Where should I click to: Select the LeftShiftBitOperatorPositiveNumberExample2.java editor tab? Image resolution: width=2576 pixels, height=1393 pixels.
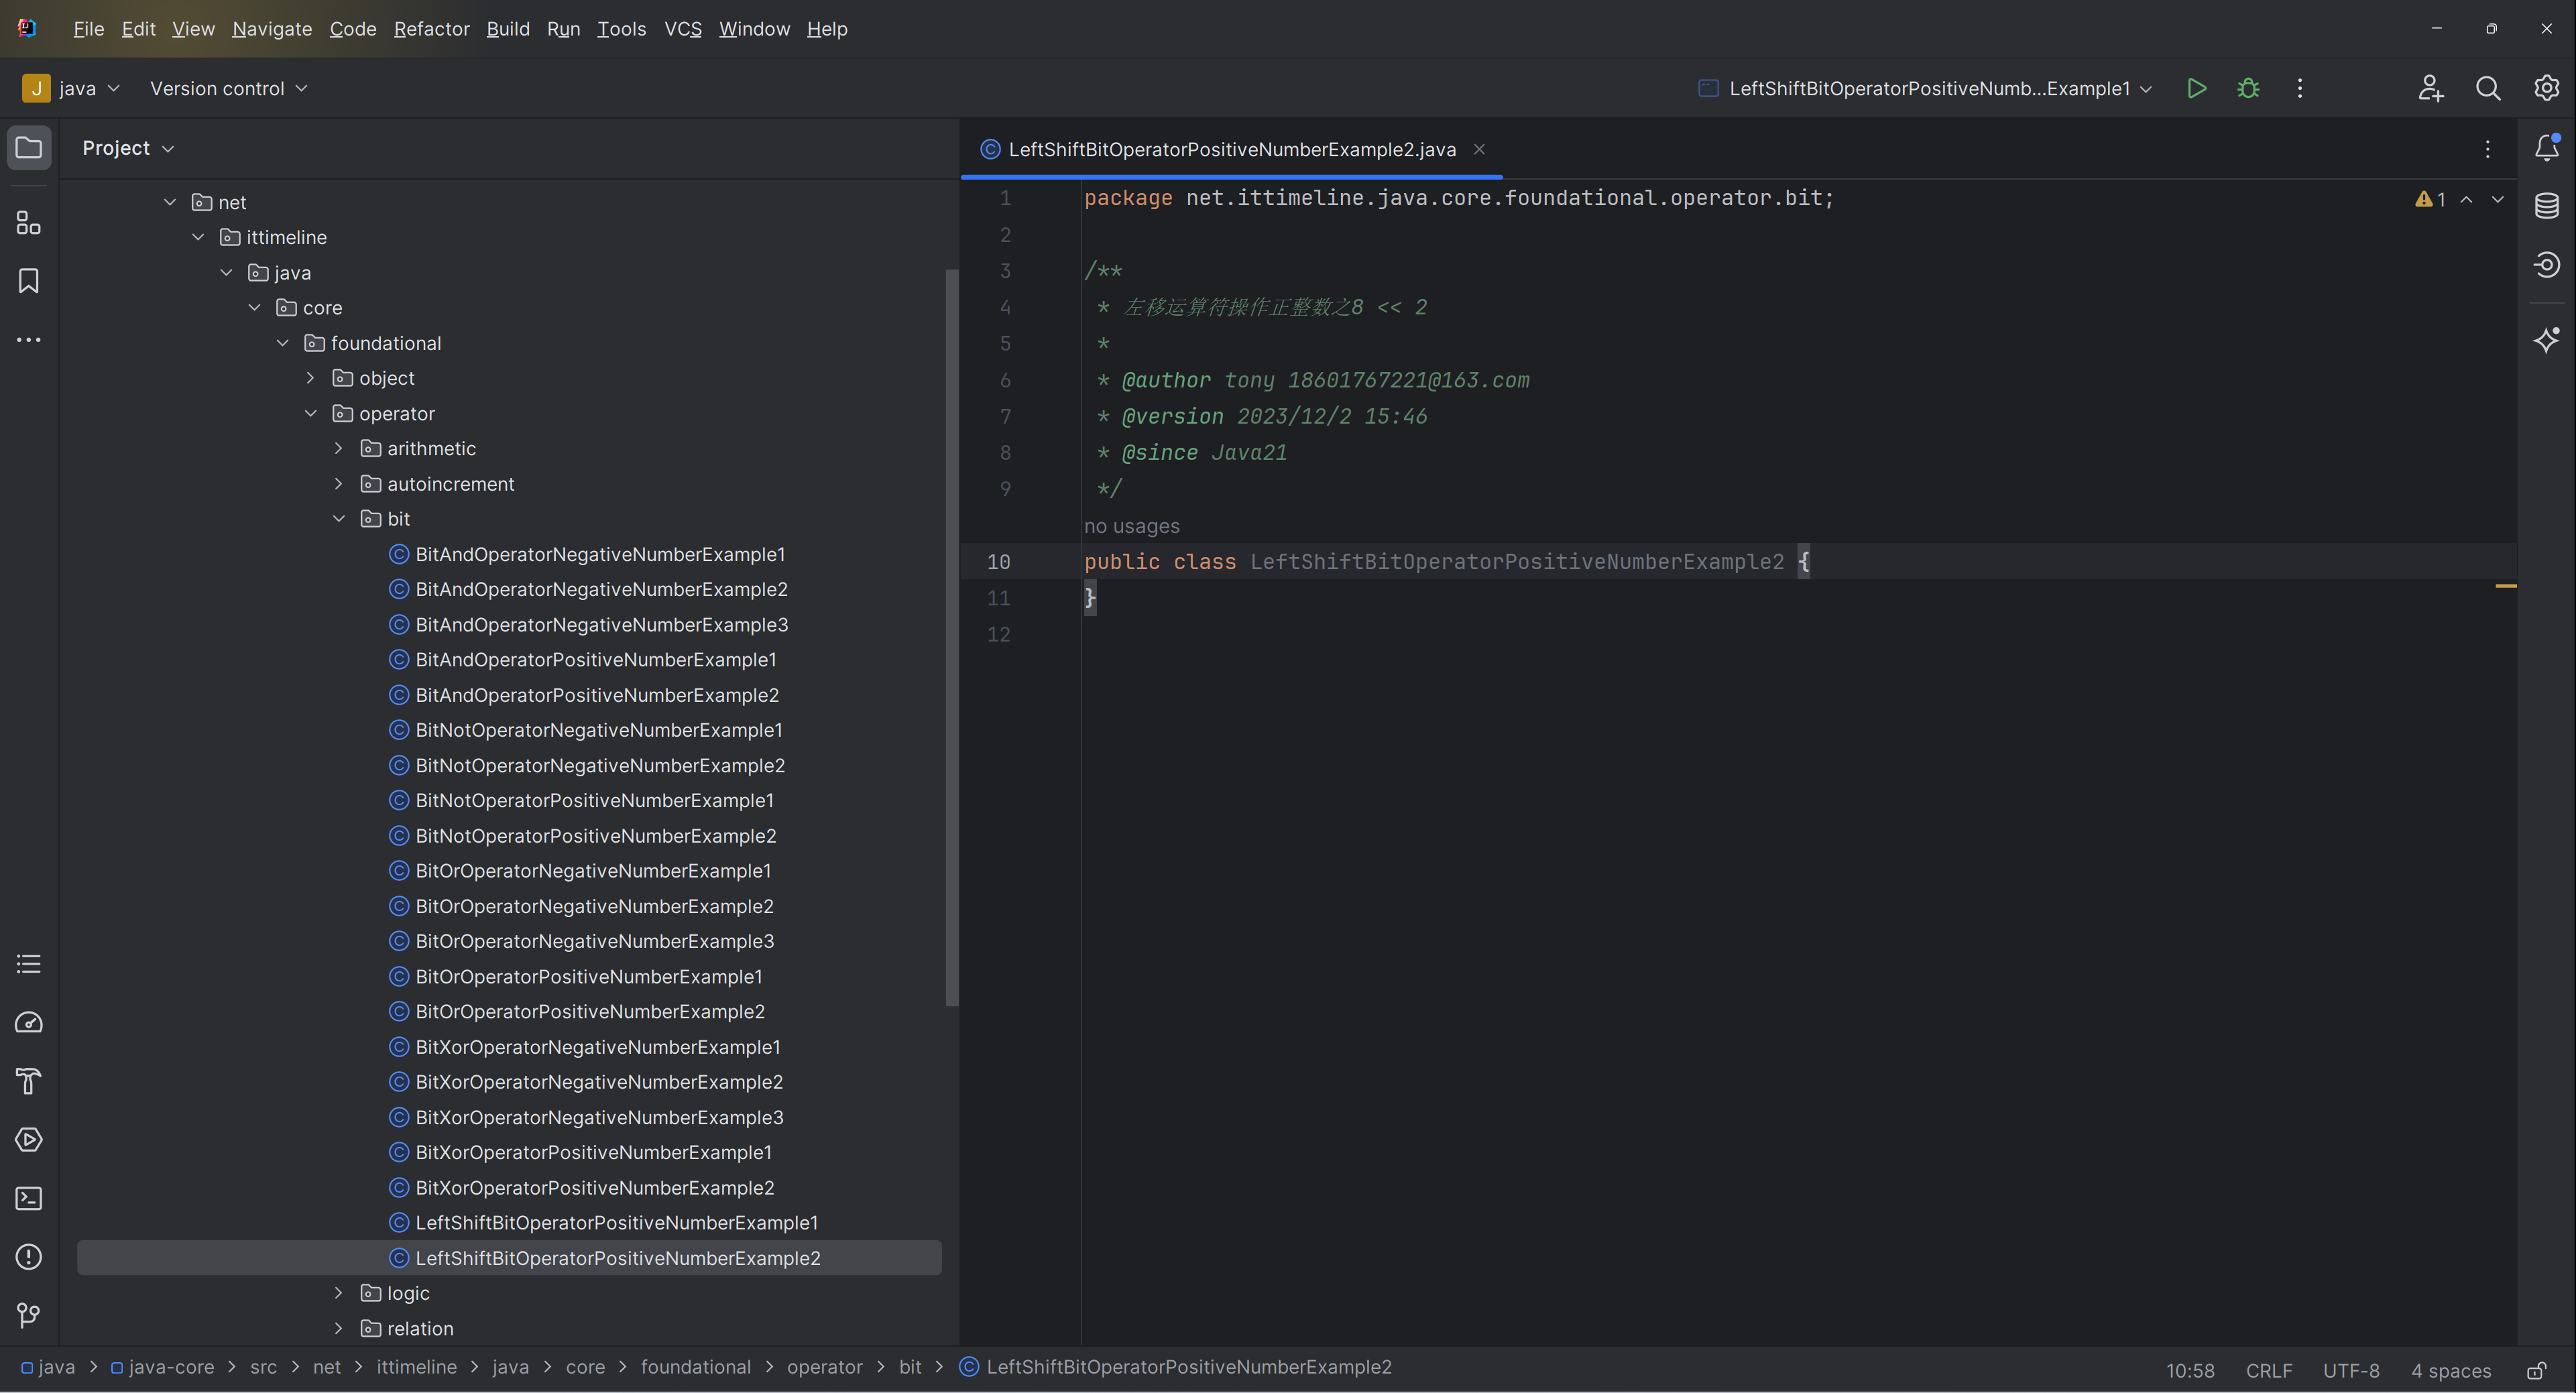(x=1232, y=149)
